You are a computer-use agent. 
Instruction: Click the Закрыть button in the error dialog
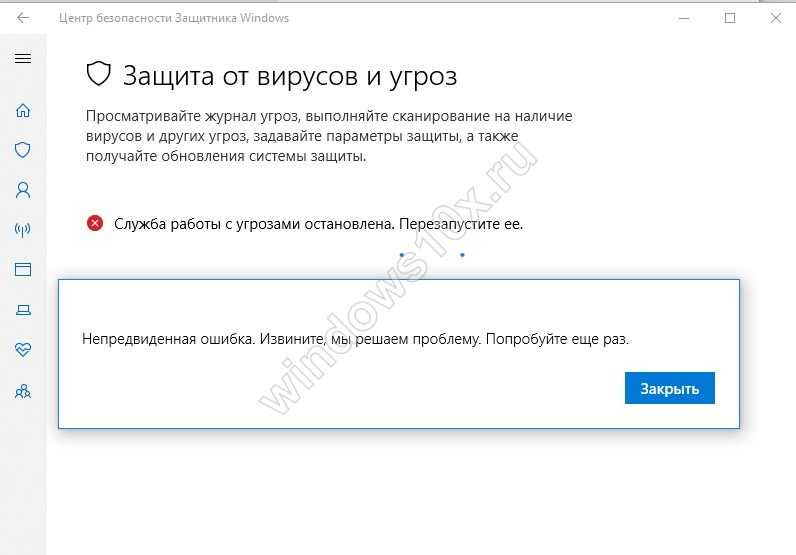[x=670, y=388]
